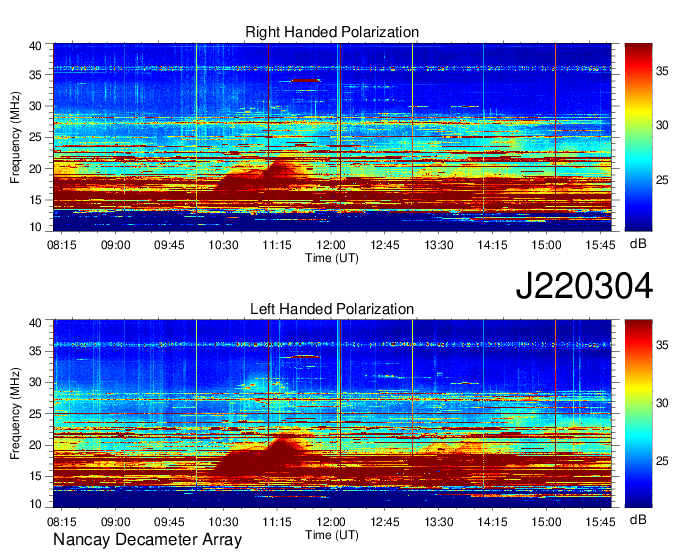Click the 15:00 tick on the Left Handed plot
Viewport: 680px width, 552px height.
coord(546,522)
